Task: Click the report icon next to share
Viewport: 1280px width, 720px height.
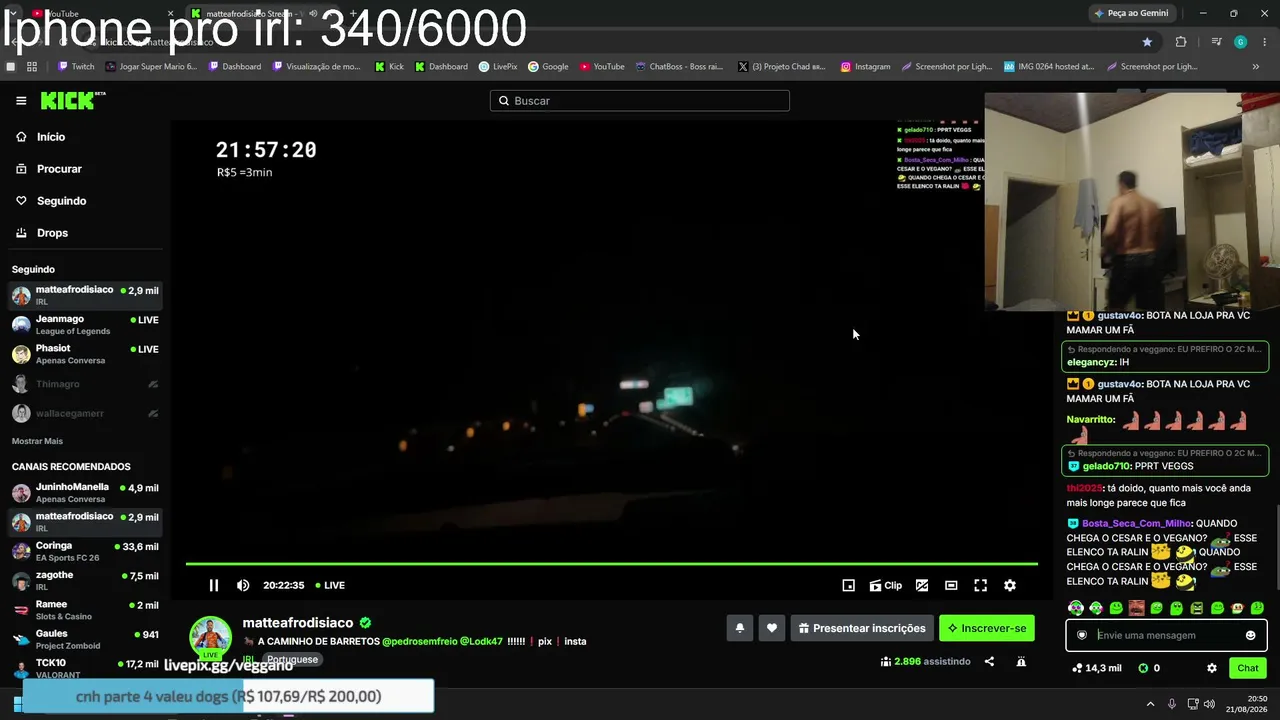Action: 1021,661
